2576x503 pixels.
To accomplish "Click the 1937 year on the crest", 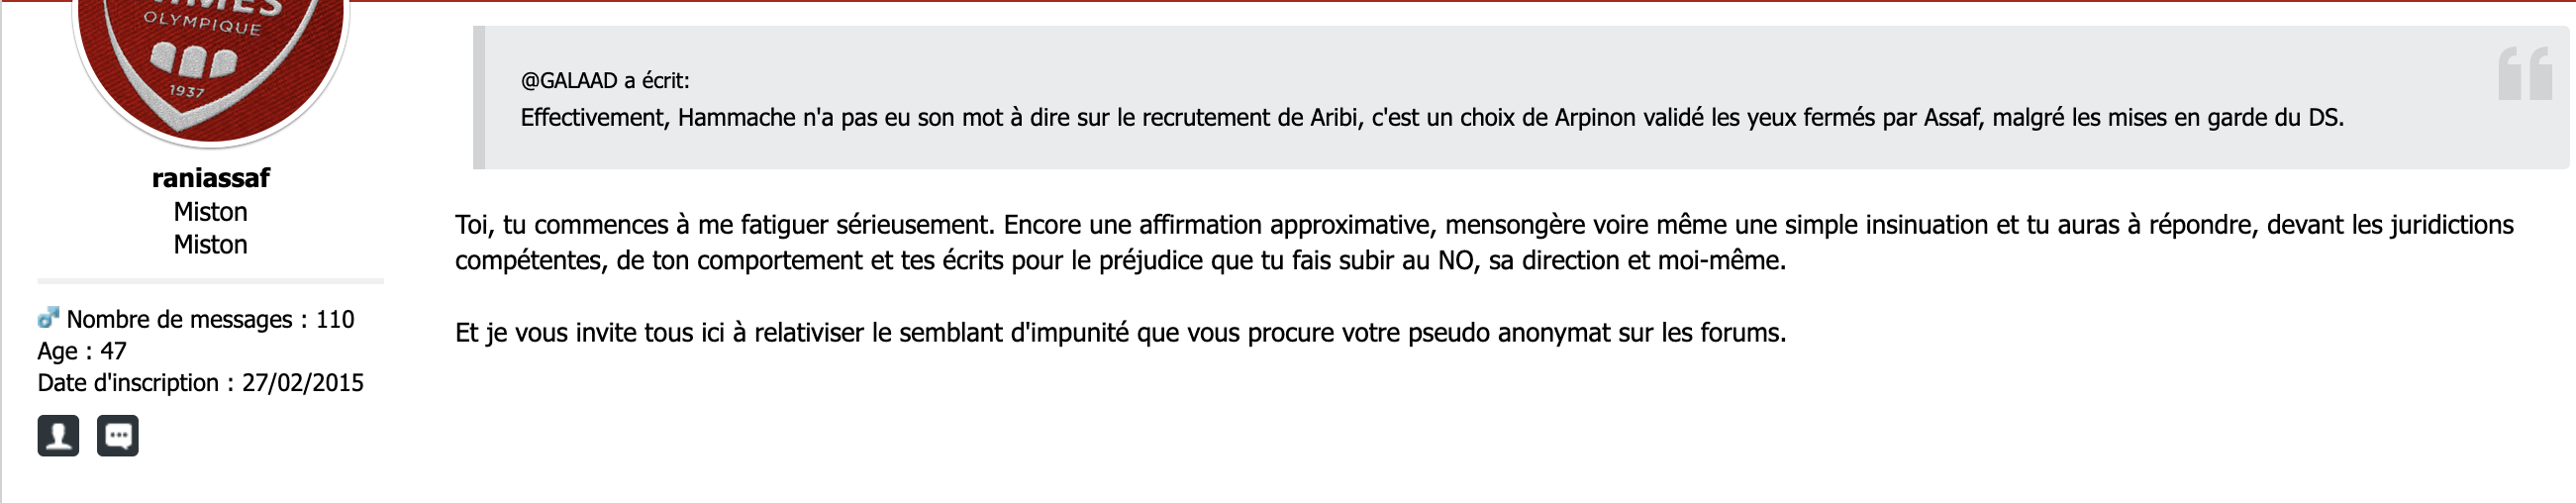I will click(x=186, y=92).
